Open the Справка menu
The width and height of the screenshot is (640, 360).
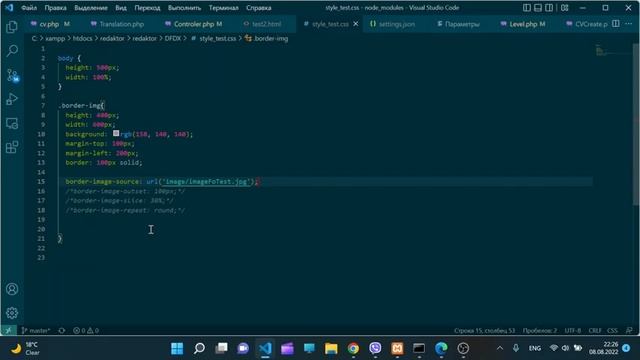(x=259, y=8)
